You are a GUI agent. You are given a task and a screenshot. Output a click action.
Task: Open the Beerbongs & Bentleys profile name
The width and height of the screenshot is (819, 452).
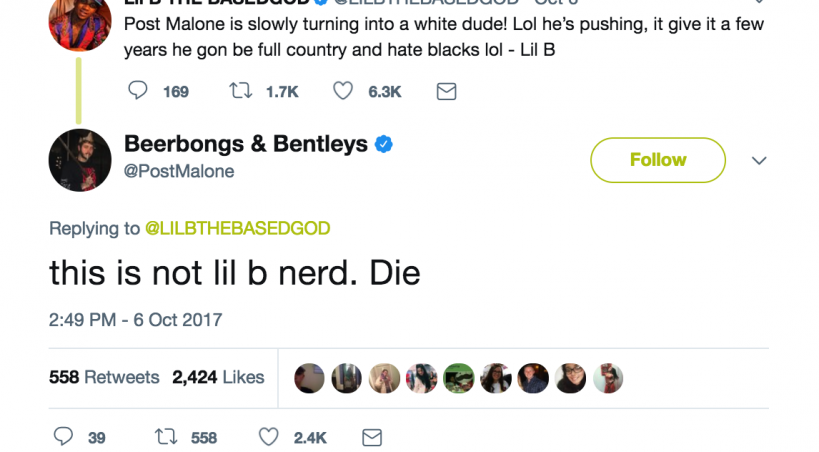point(246,144)
